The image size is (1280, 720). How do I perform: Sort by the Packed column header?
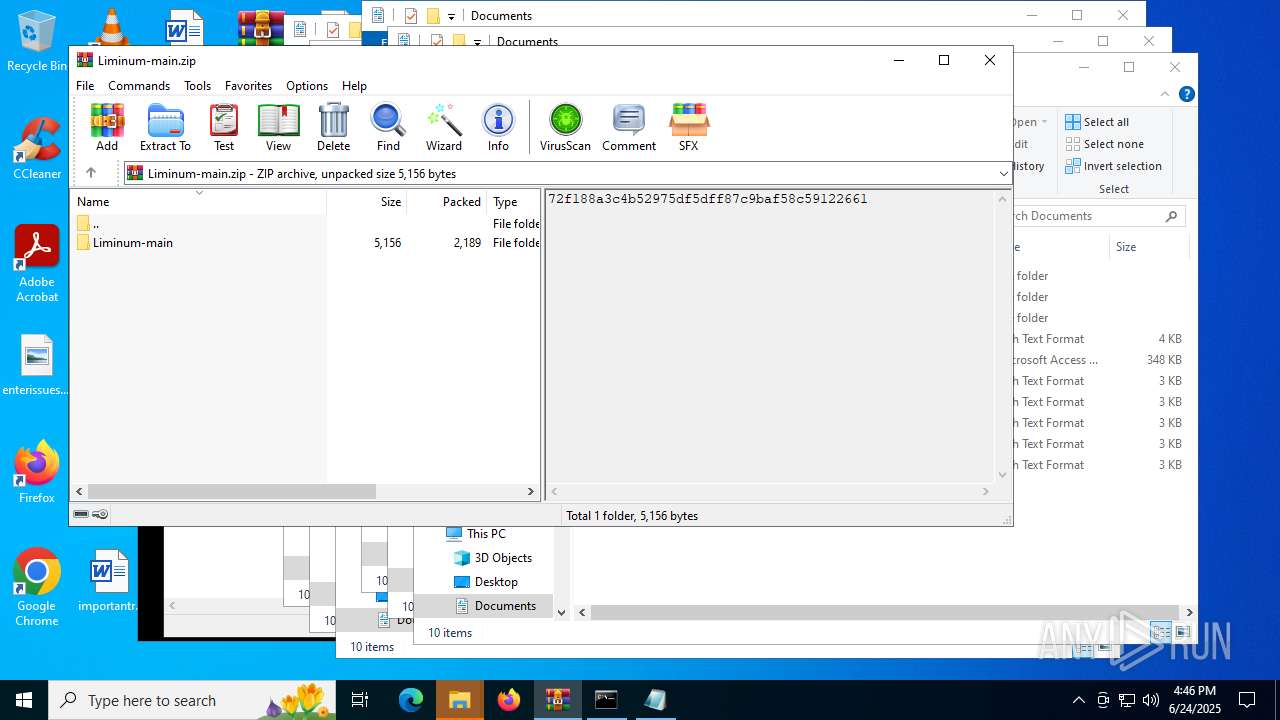tap(447, 201)
